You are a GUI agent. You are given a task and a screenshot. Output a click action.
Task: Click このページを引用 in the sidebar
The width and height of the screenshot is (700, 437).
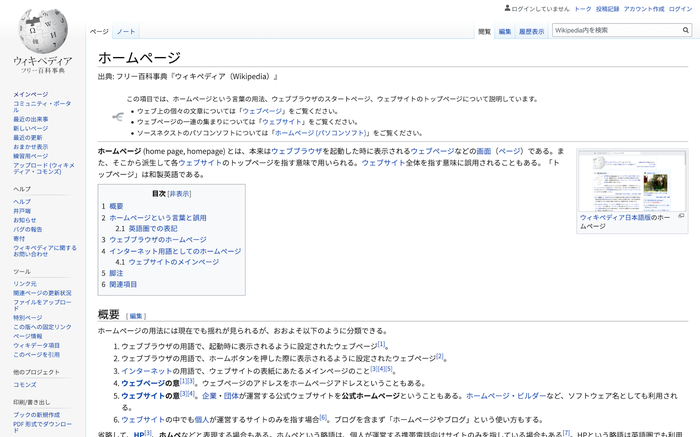tap(36, 354)
